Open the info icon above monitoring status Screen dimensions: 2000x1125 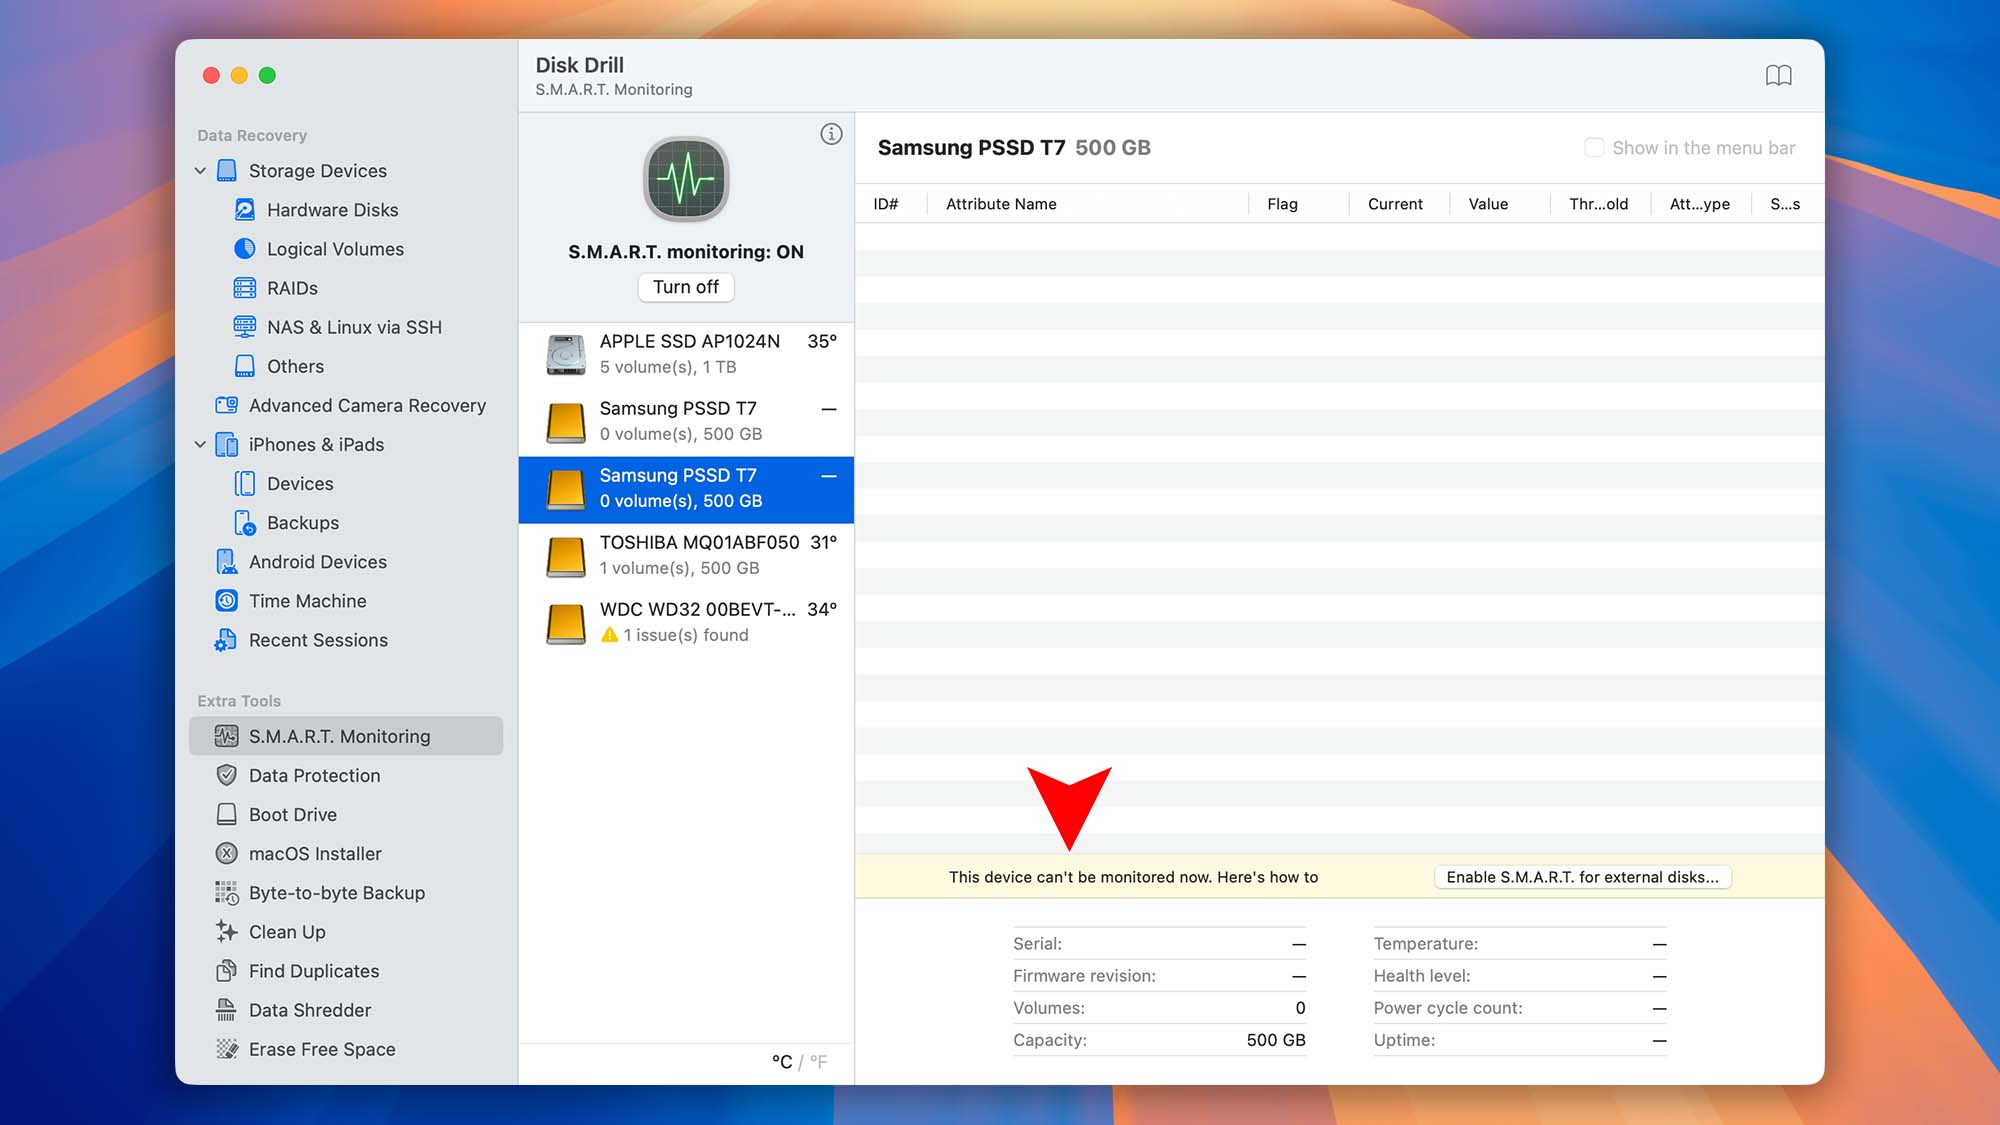coord(831,133)
